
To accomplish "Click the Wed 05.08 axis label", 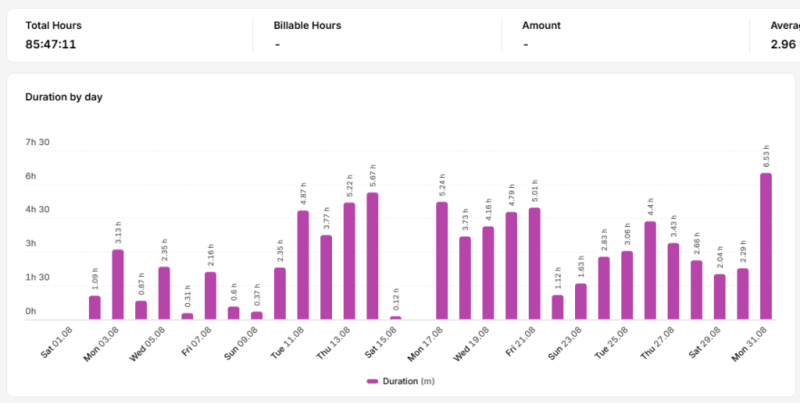I will [146, 343].
